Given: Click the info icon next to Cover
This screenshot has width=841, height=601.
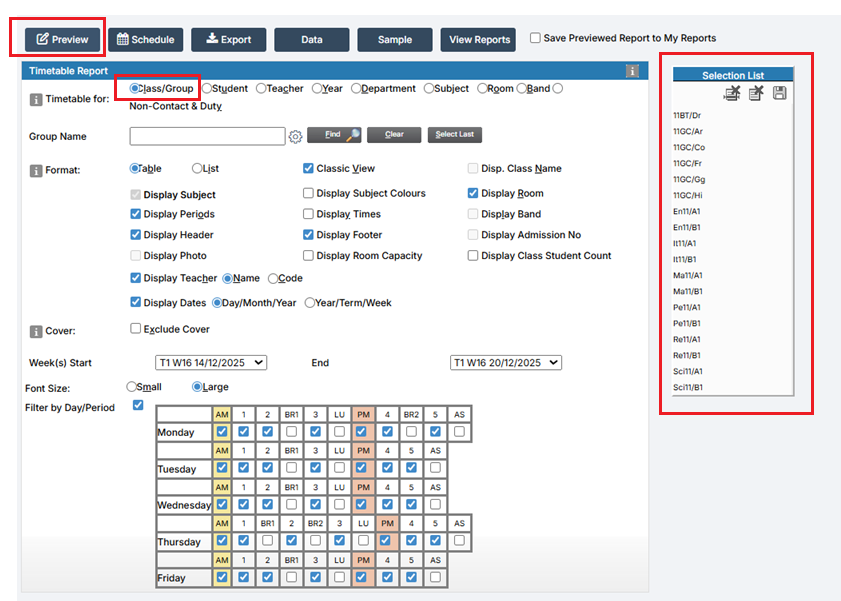Looking at the screenshot, I should tap(36, 331).
